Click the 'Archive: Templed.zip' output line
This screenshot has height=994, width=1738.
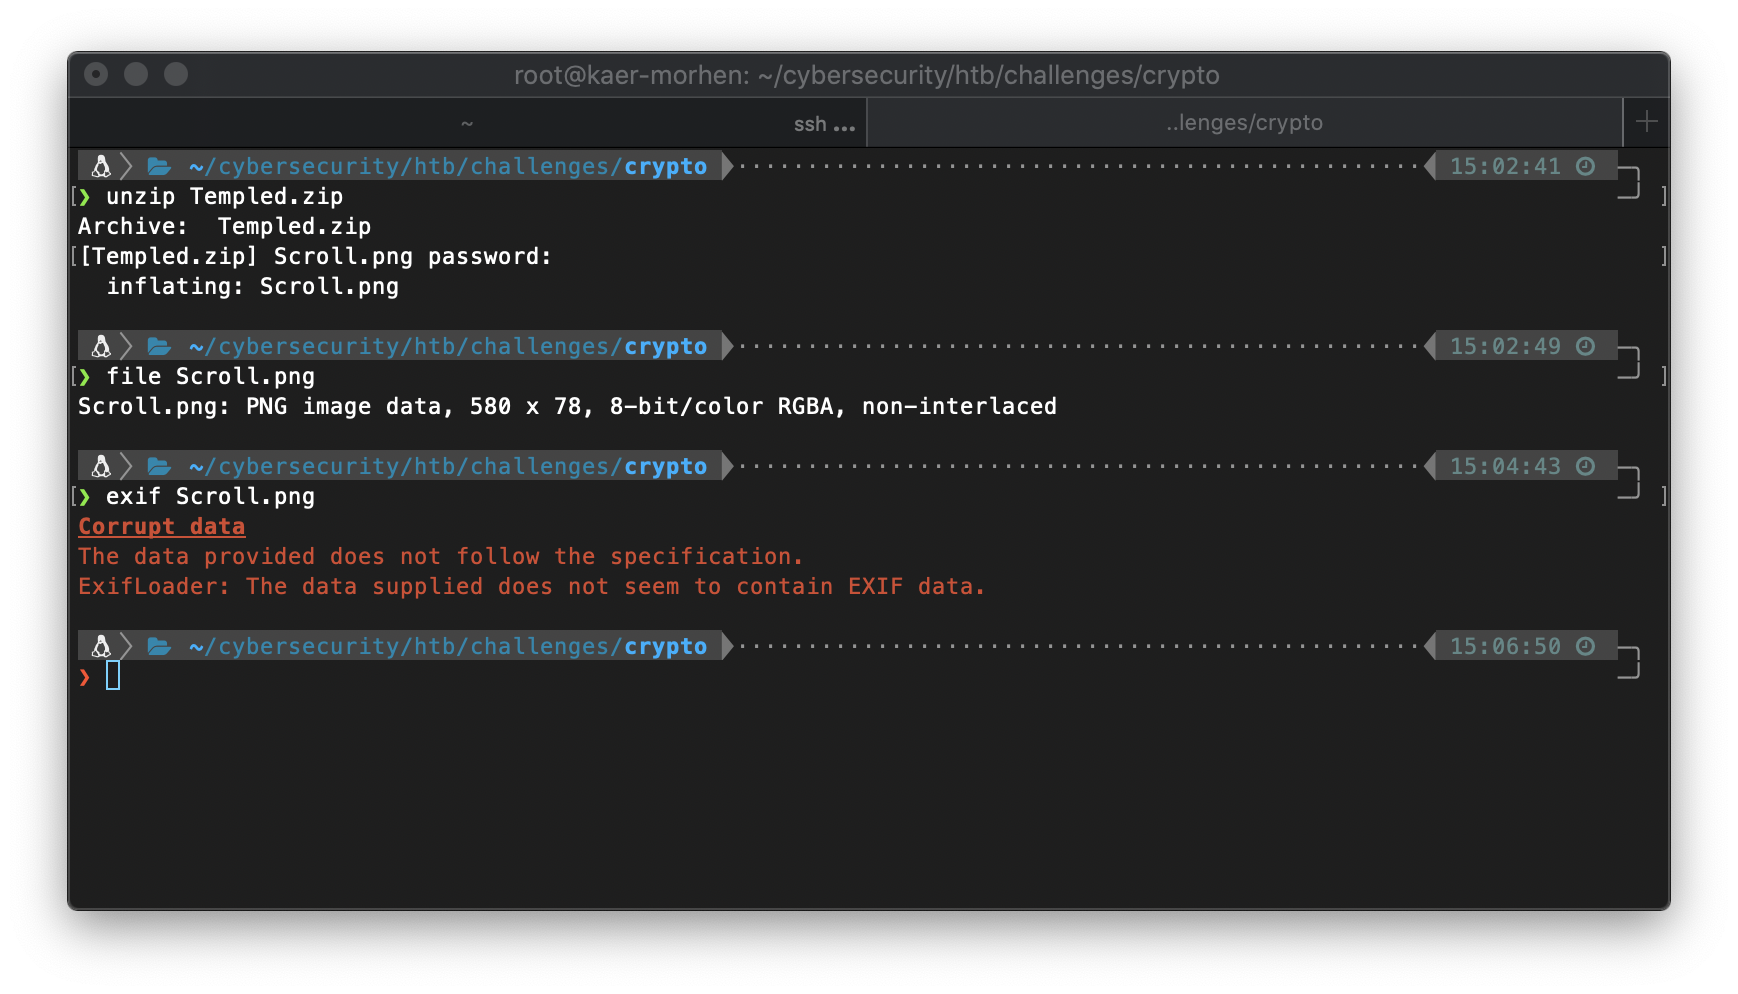(225, 226)
